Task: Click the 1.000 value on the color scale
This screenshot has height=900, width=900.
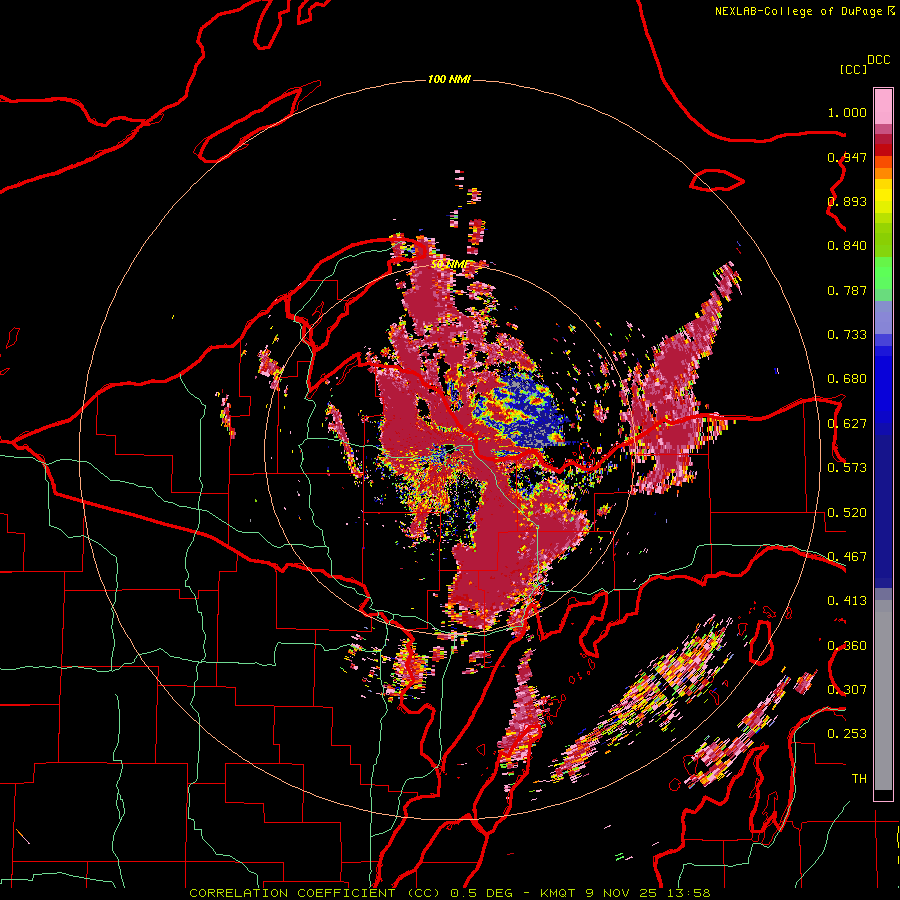Action: pyautogui.click(x=847, y=112)
